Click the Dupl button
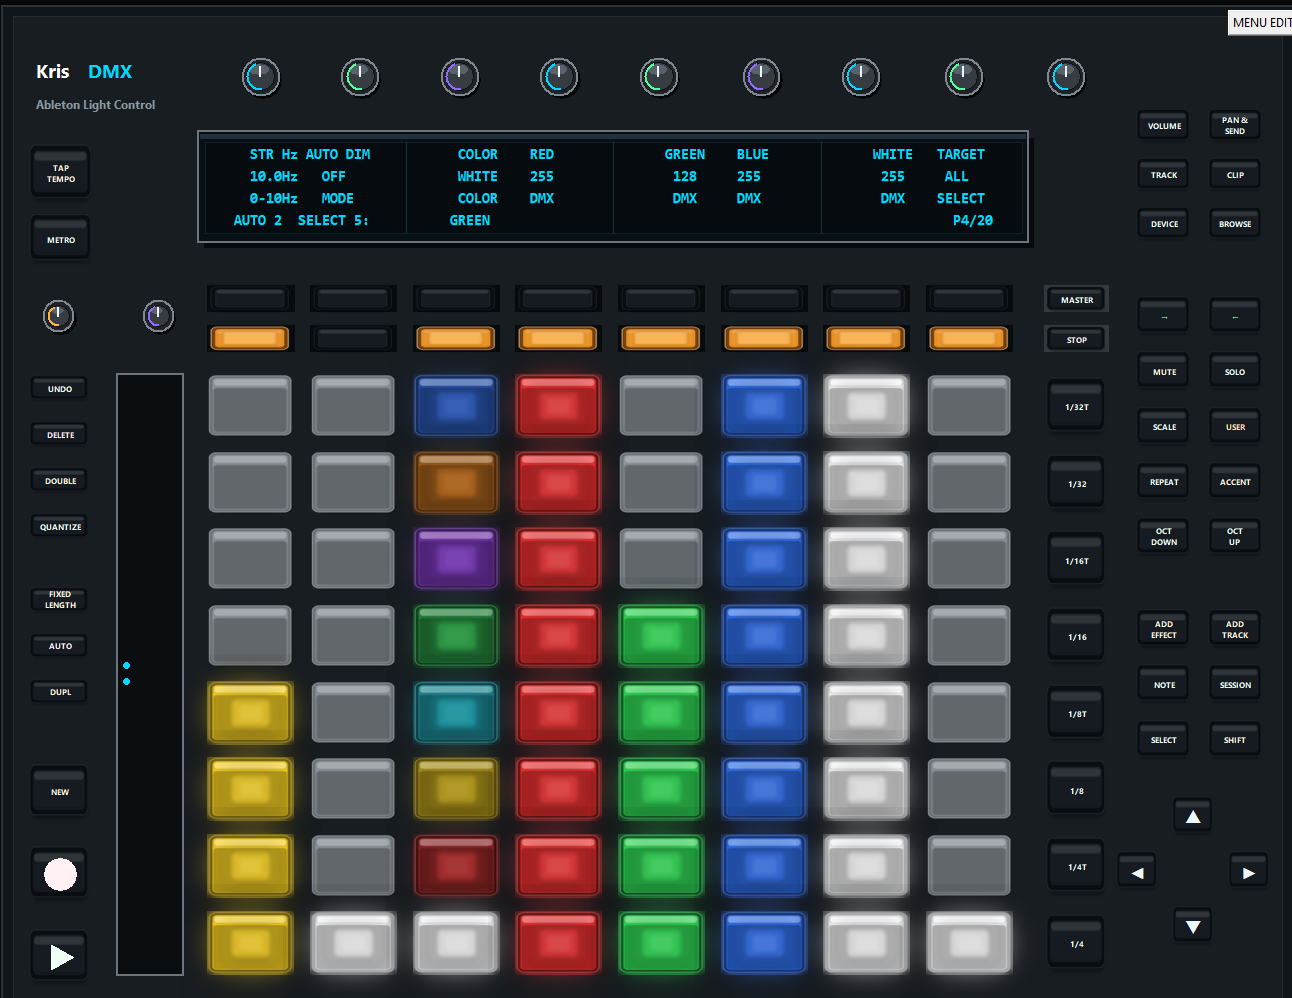The image size is (1292, 998). [x=60, y=692]
